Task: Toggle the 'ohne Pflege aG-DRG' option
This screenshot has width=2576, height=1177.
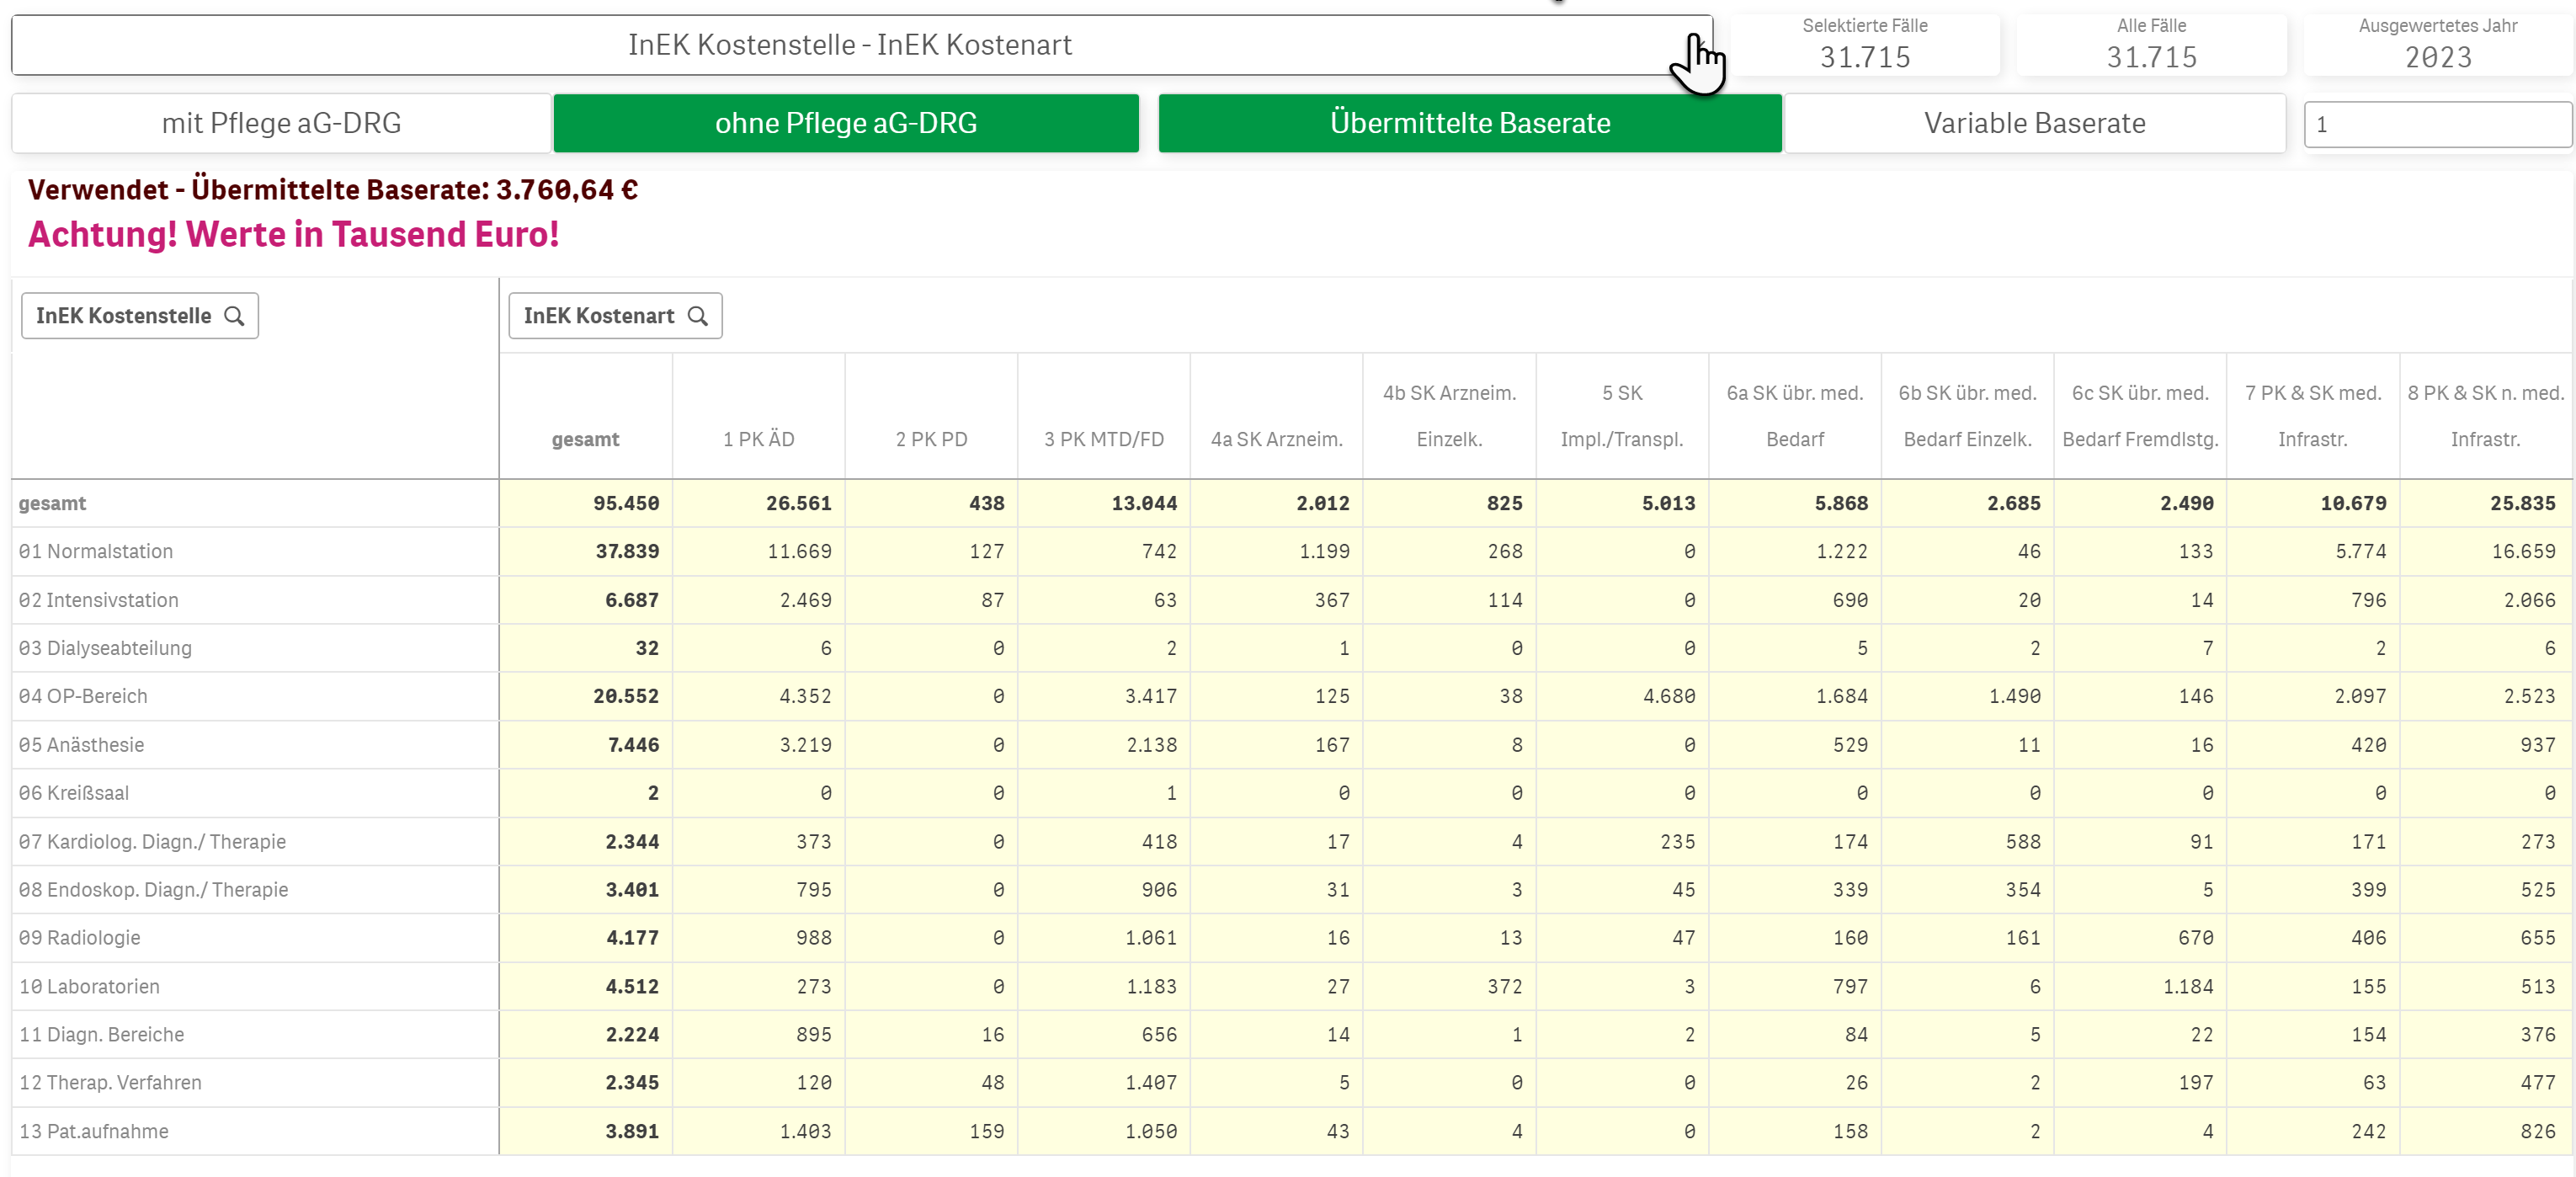Action: pos(845,123)
